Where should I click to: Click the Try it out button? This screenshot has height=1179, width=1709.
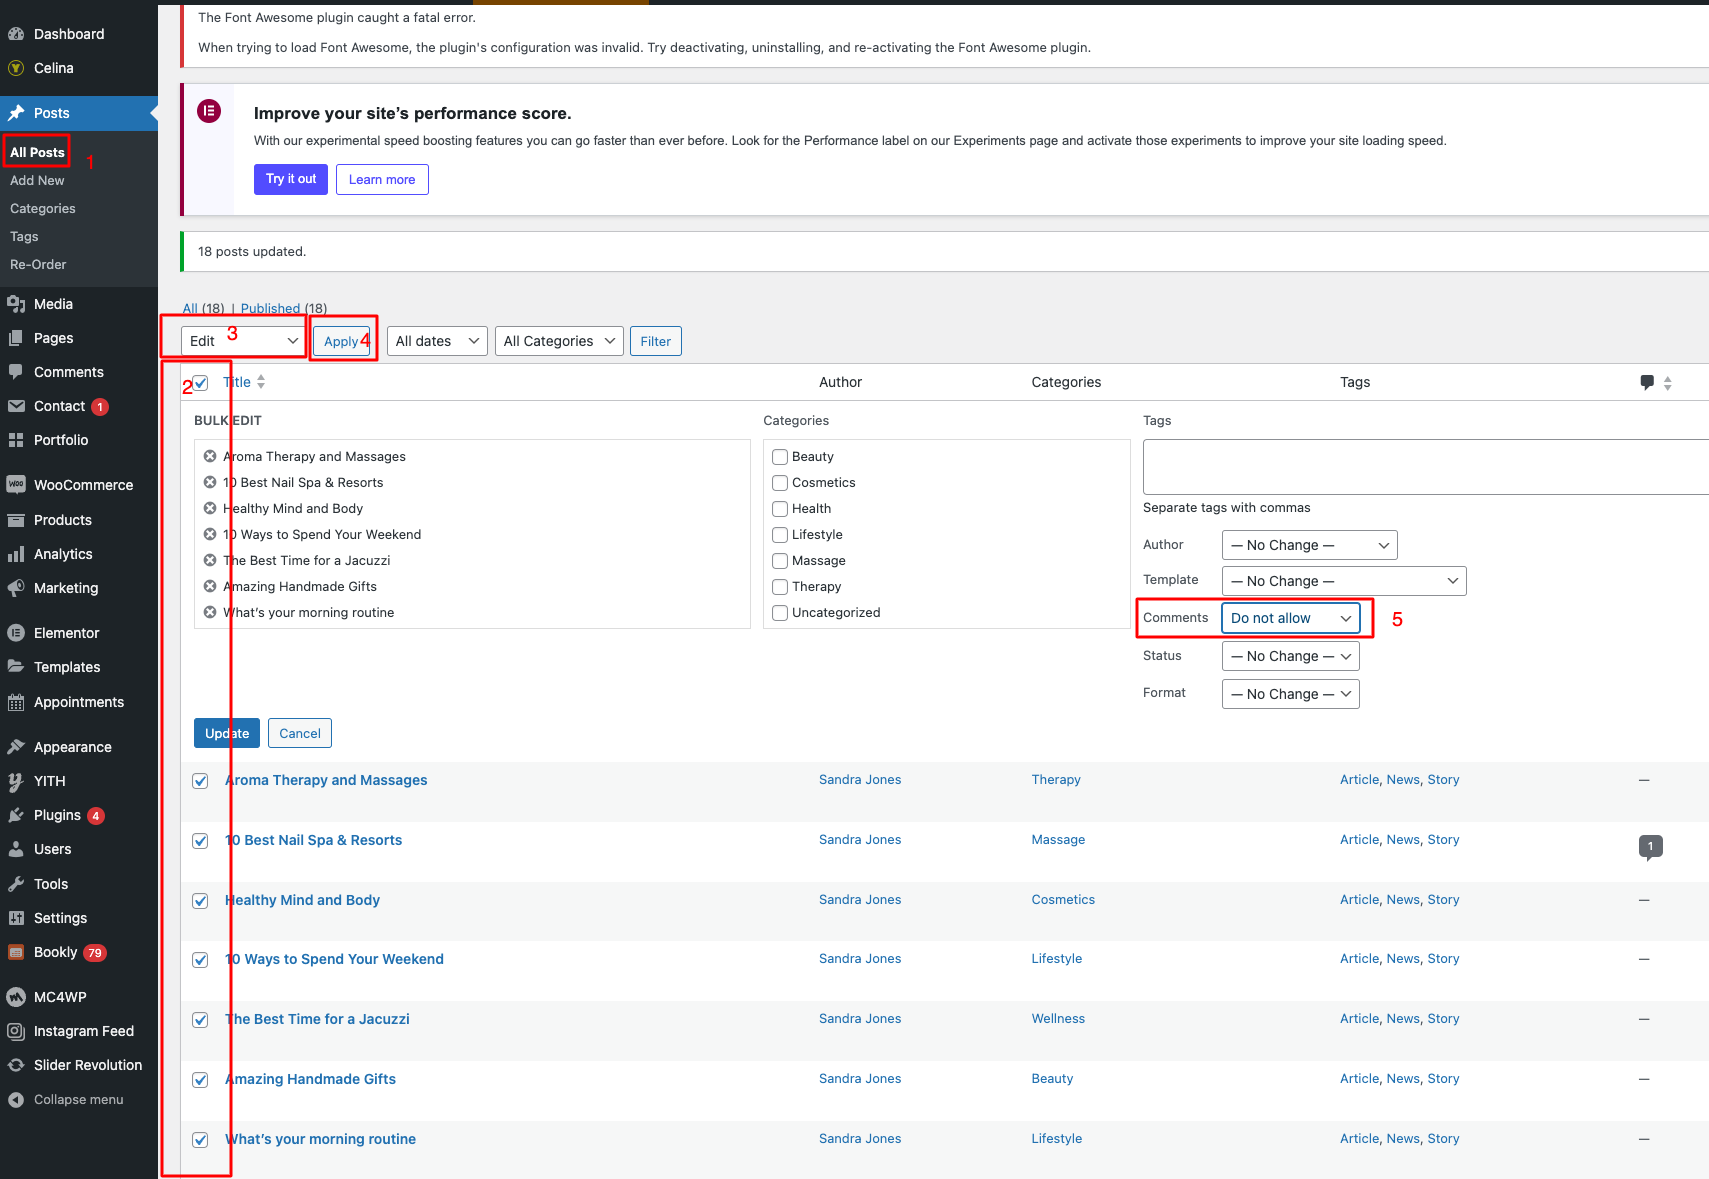291,179
